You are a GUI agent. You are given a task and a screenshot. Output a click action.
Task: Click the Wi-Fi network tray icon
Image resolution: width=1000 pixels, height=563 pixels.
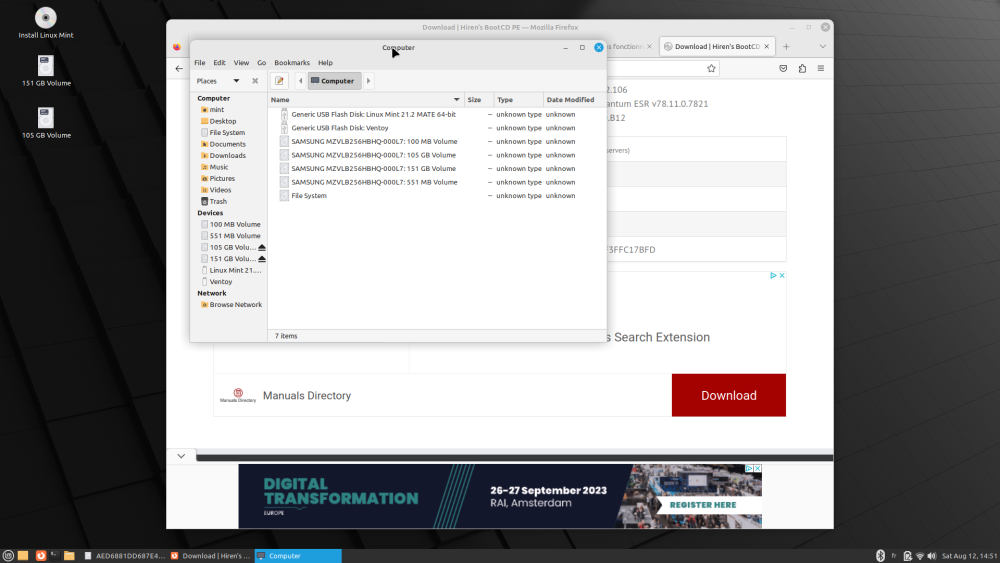tap(920, 556)
